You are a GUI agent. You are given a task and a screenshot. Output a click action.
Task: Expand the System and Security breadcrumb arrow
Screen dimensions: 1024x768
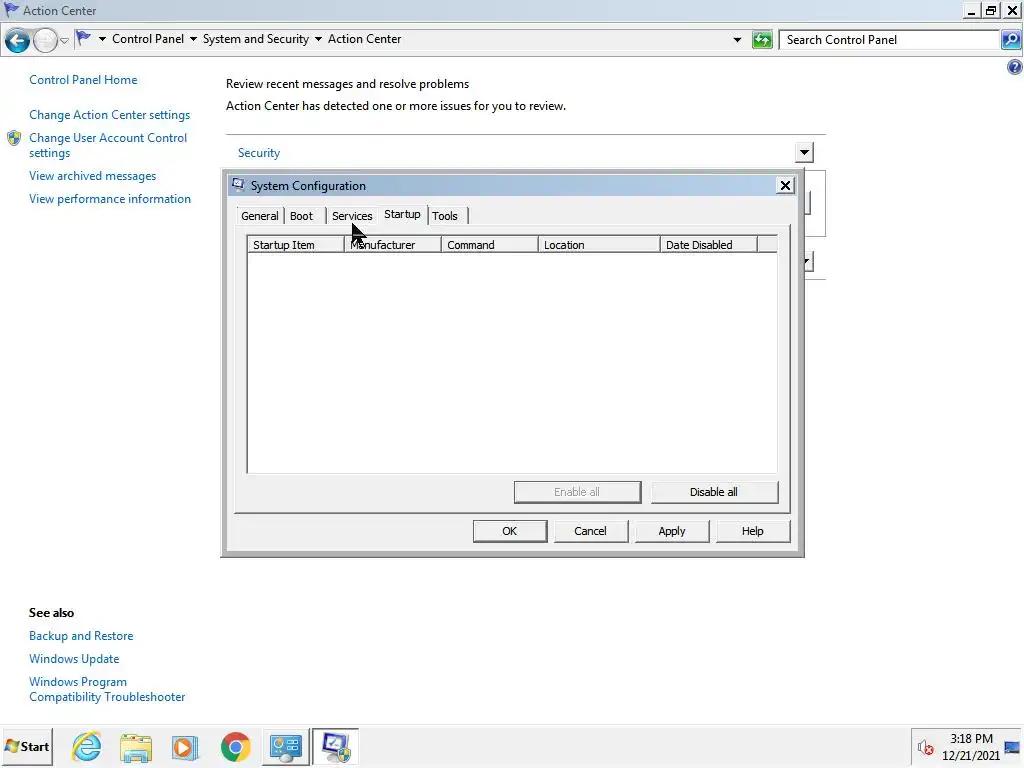pos(318,39)
